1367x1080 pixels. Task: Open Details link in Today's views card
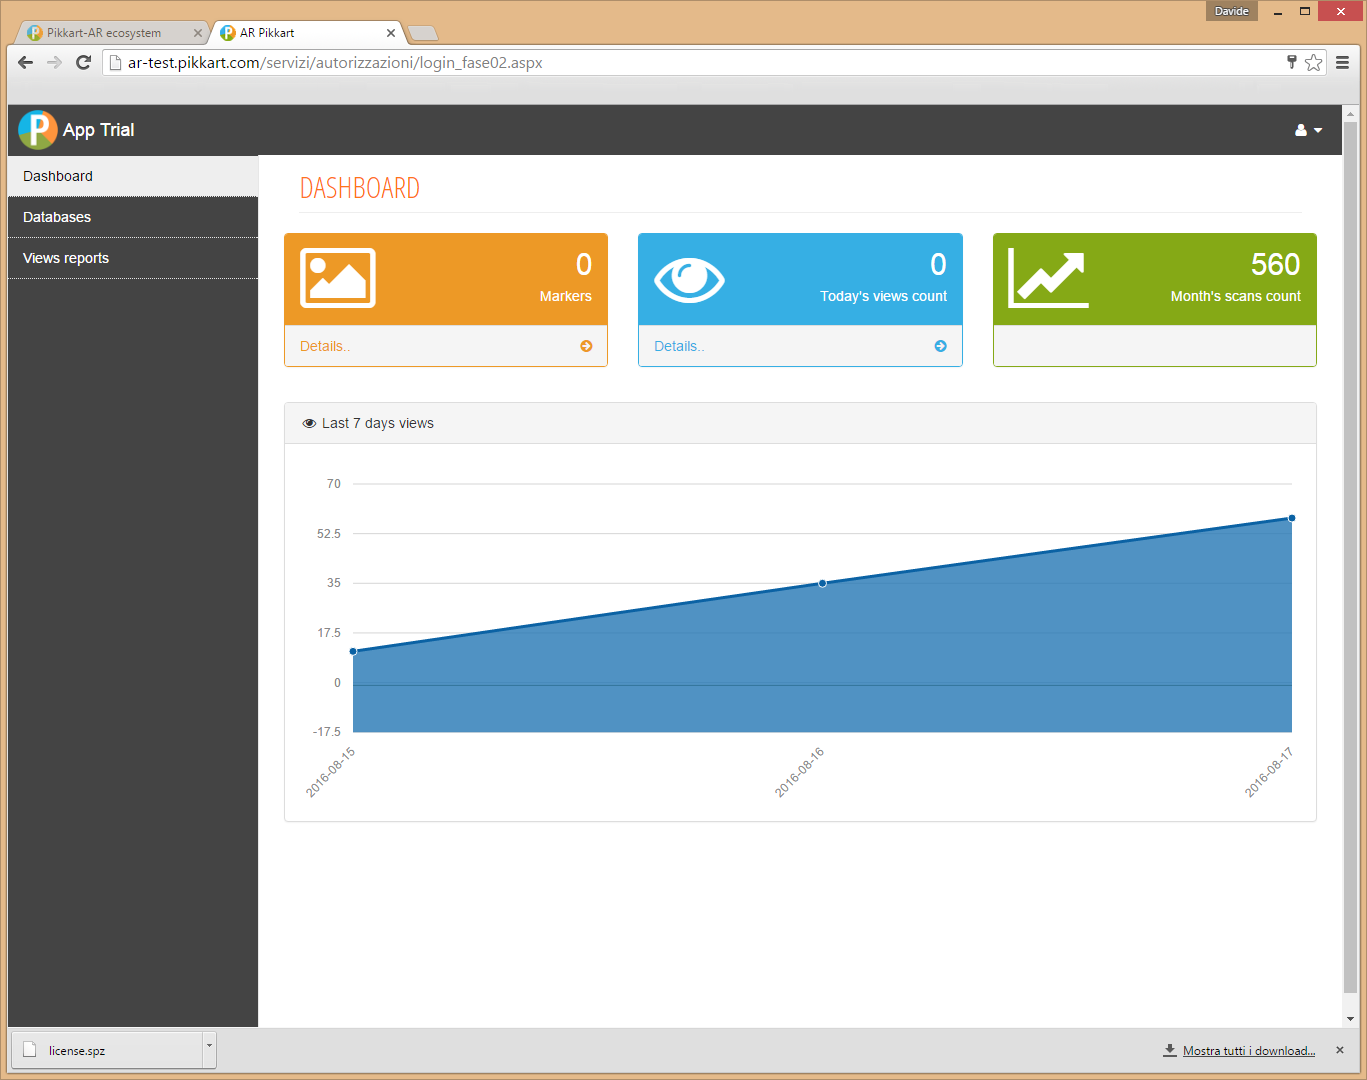(x=679, y=346)
